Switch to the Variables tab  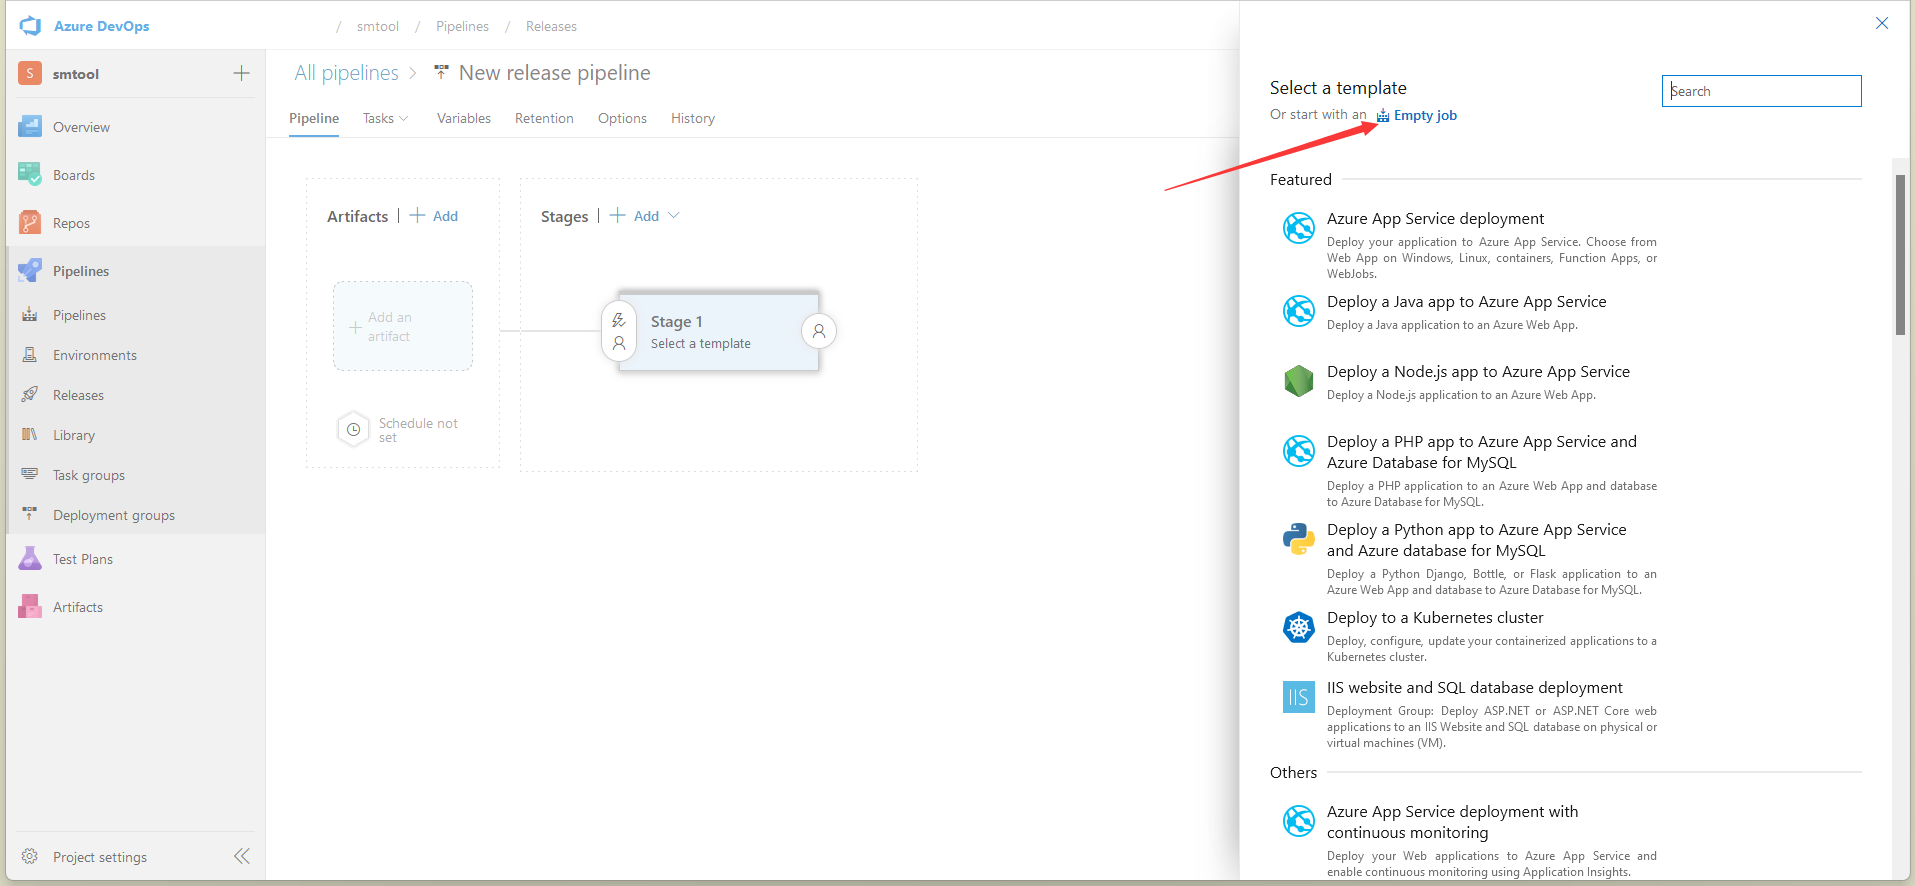pyautogui.click(x=463, y=118)
